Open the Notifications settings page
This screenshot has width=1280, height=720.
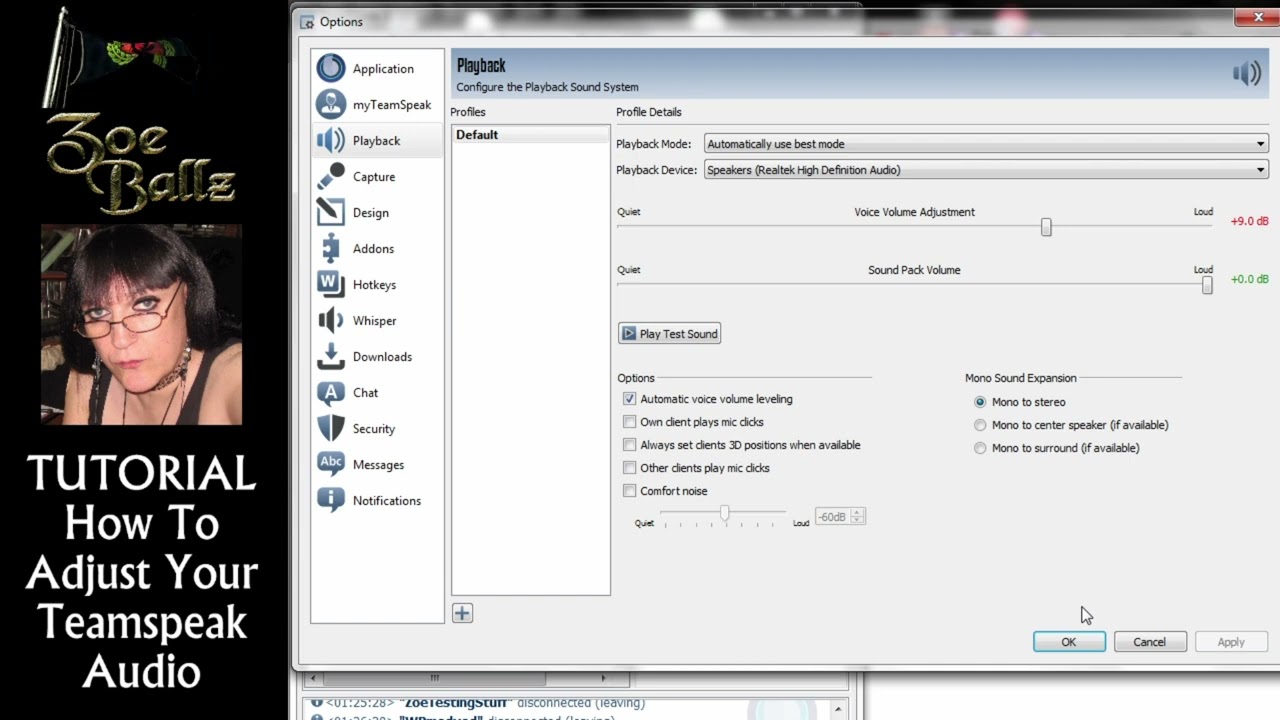[377, 500]
